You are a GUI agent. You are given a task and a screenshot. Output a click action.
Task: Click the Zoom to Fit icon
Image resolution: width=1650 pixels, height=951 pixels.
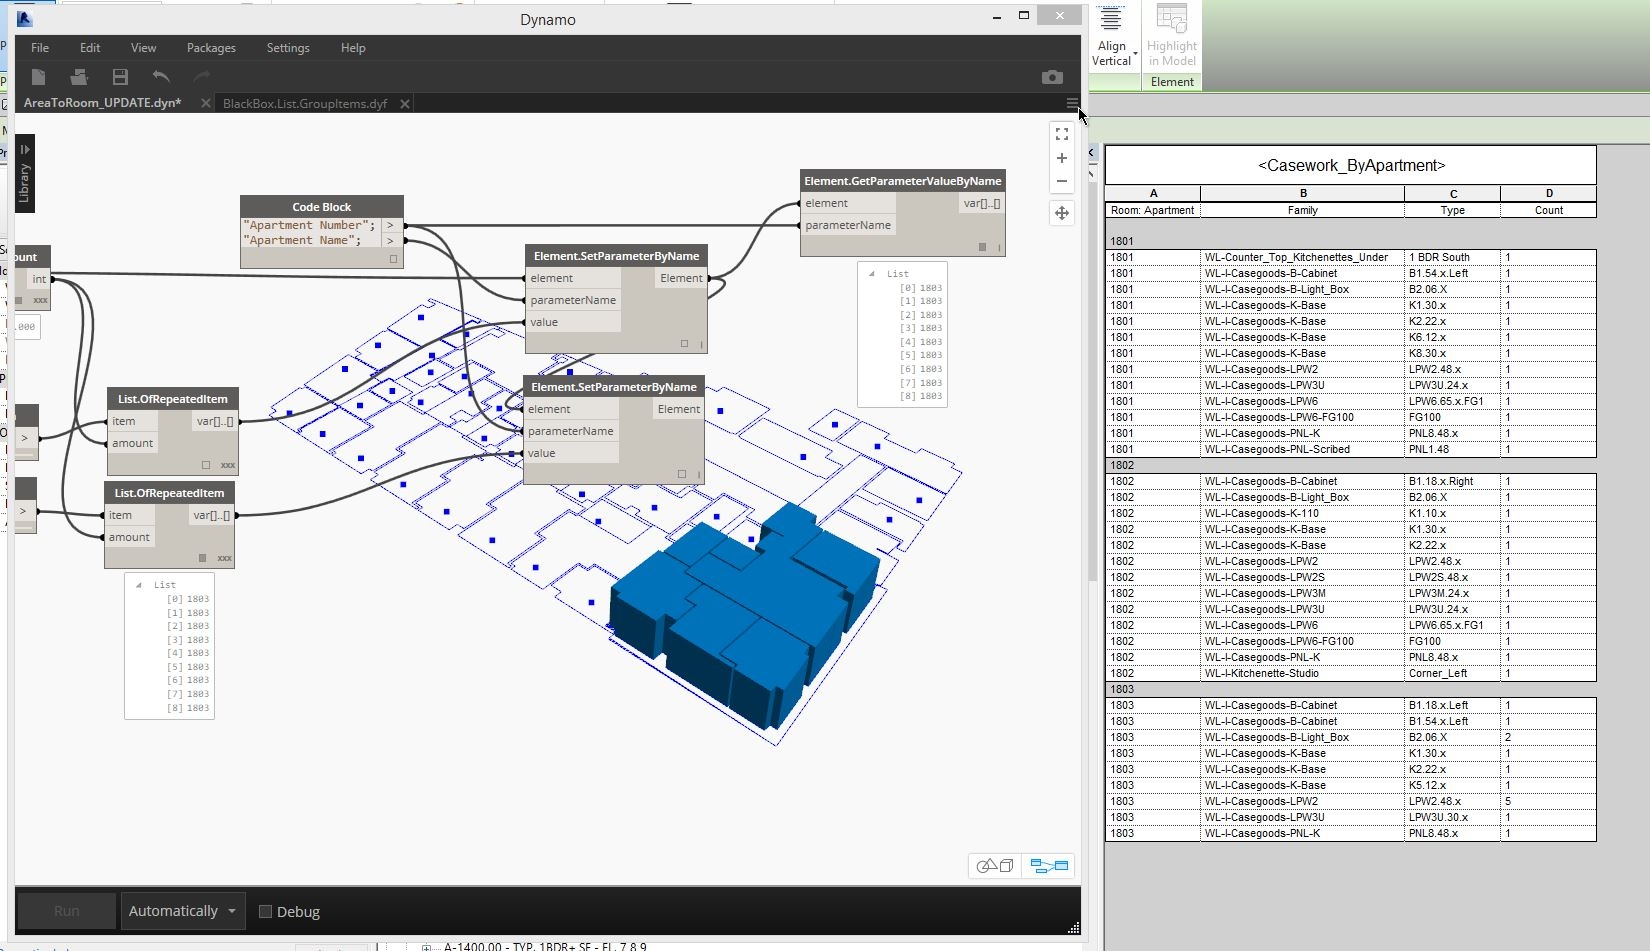pos(1062,134)
